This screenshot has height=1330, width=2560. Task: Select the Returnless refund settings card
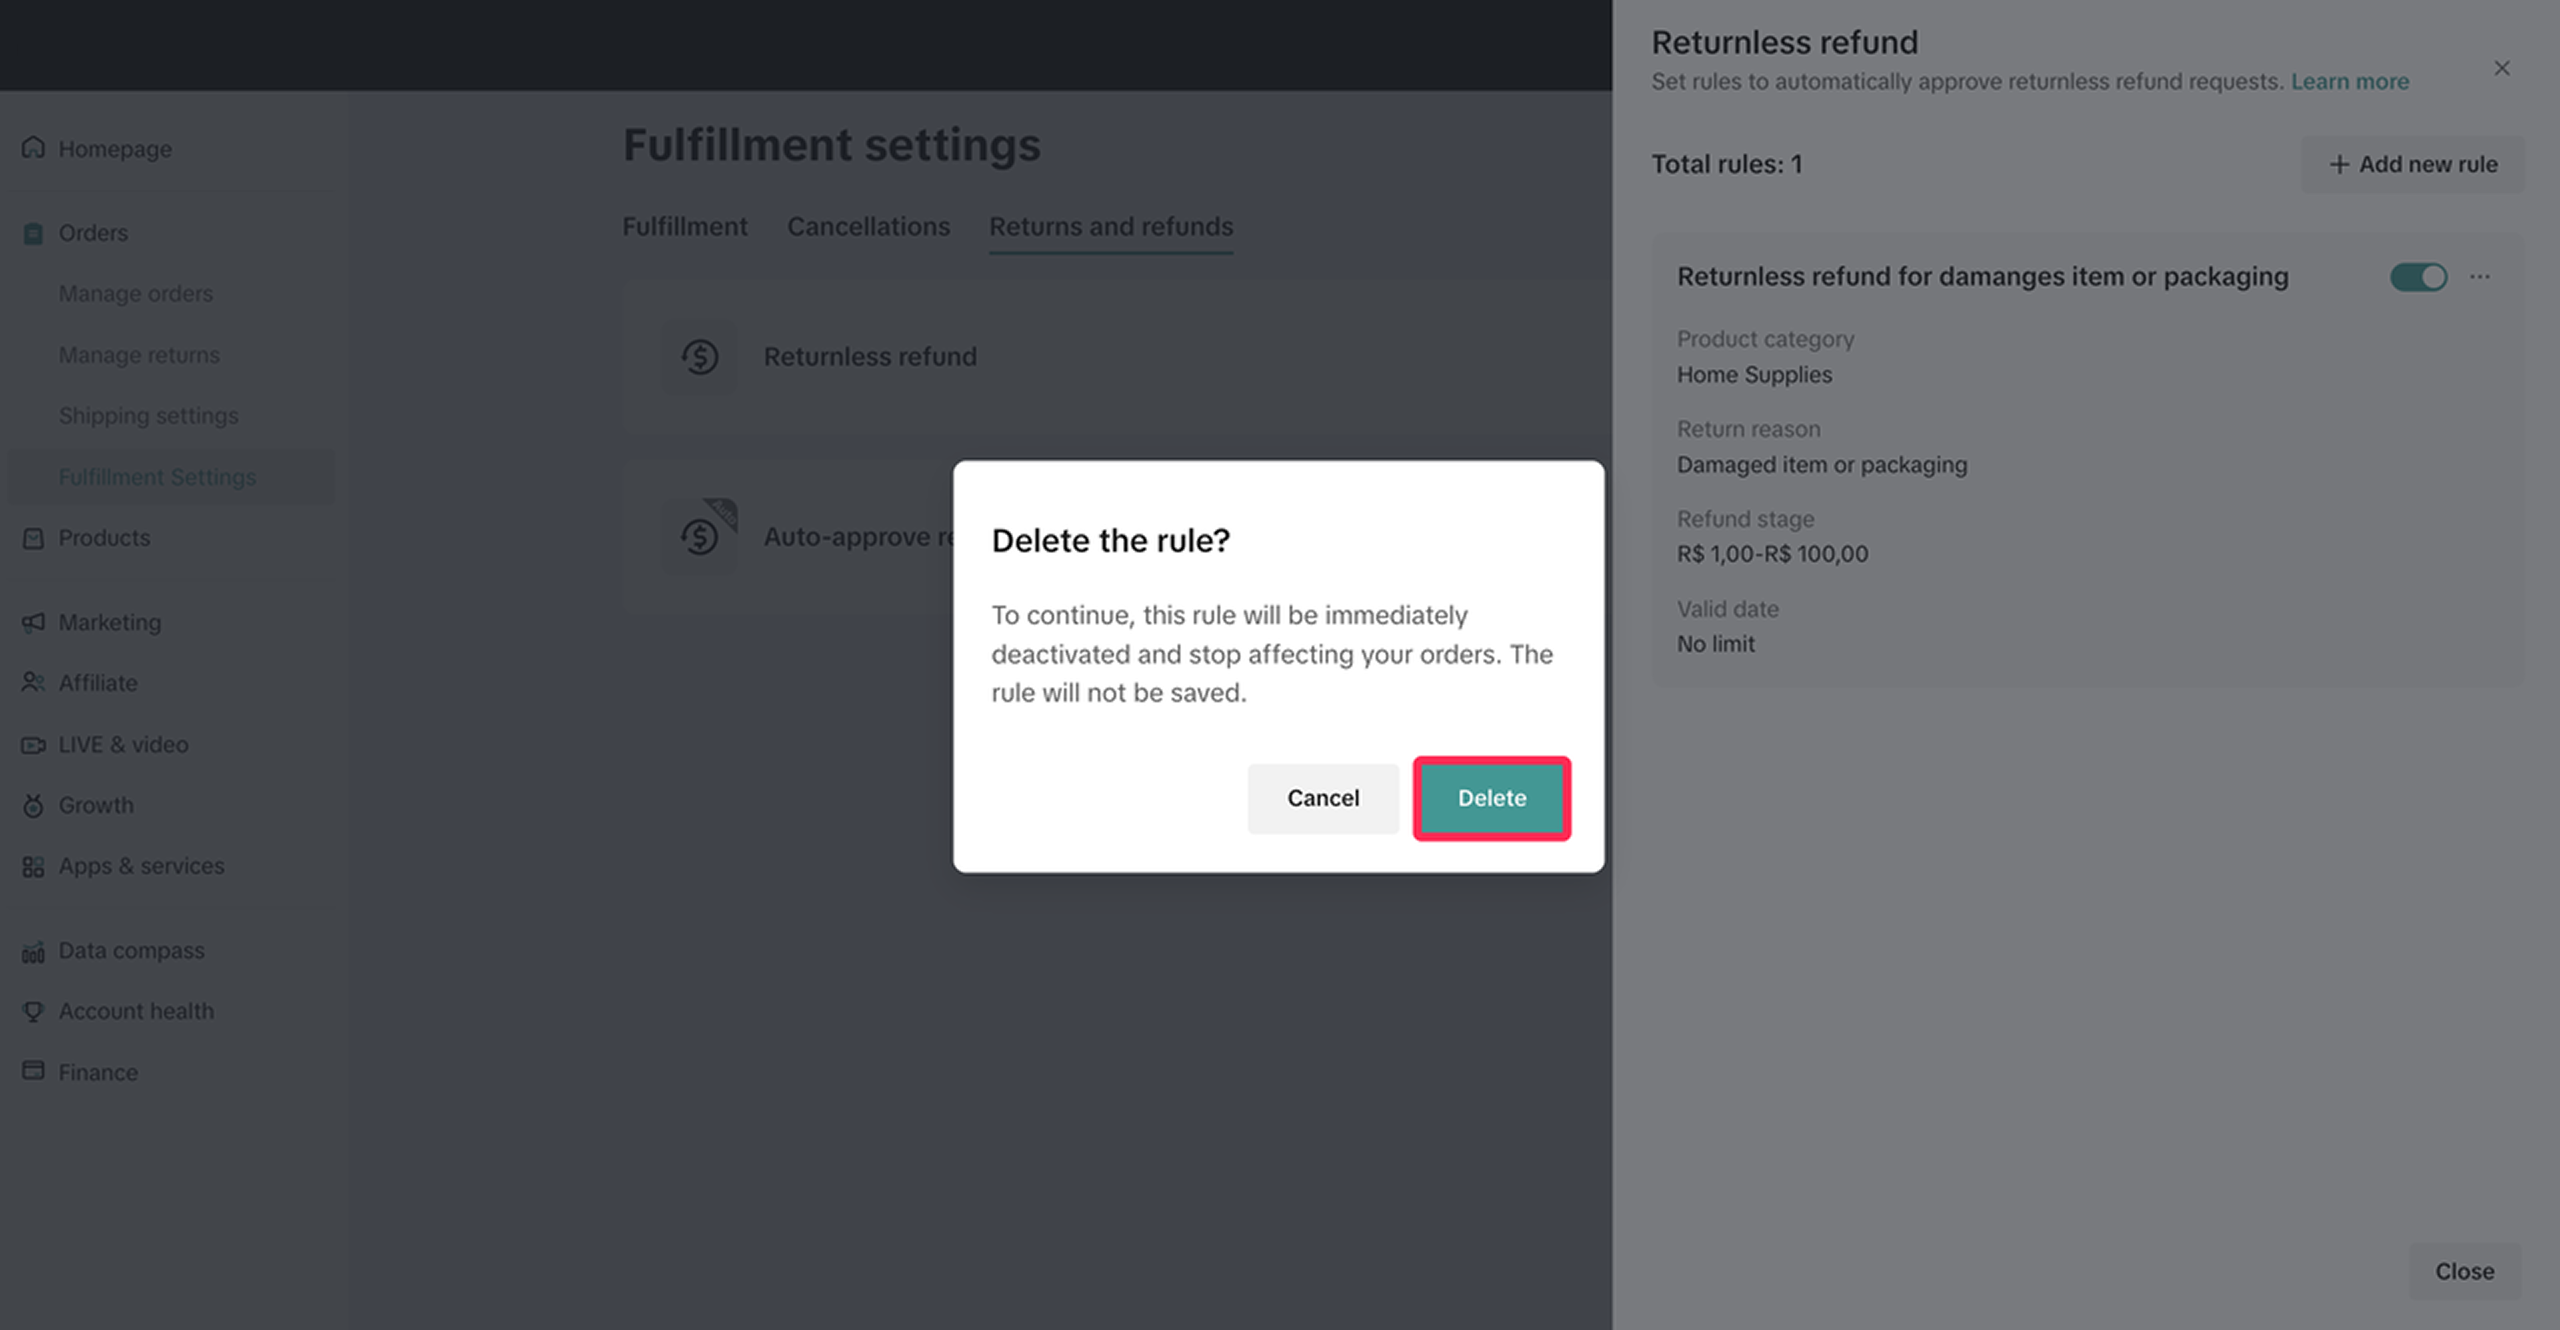870,357
